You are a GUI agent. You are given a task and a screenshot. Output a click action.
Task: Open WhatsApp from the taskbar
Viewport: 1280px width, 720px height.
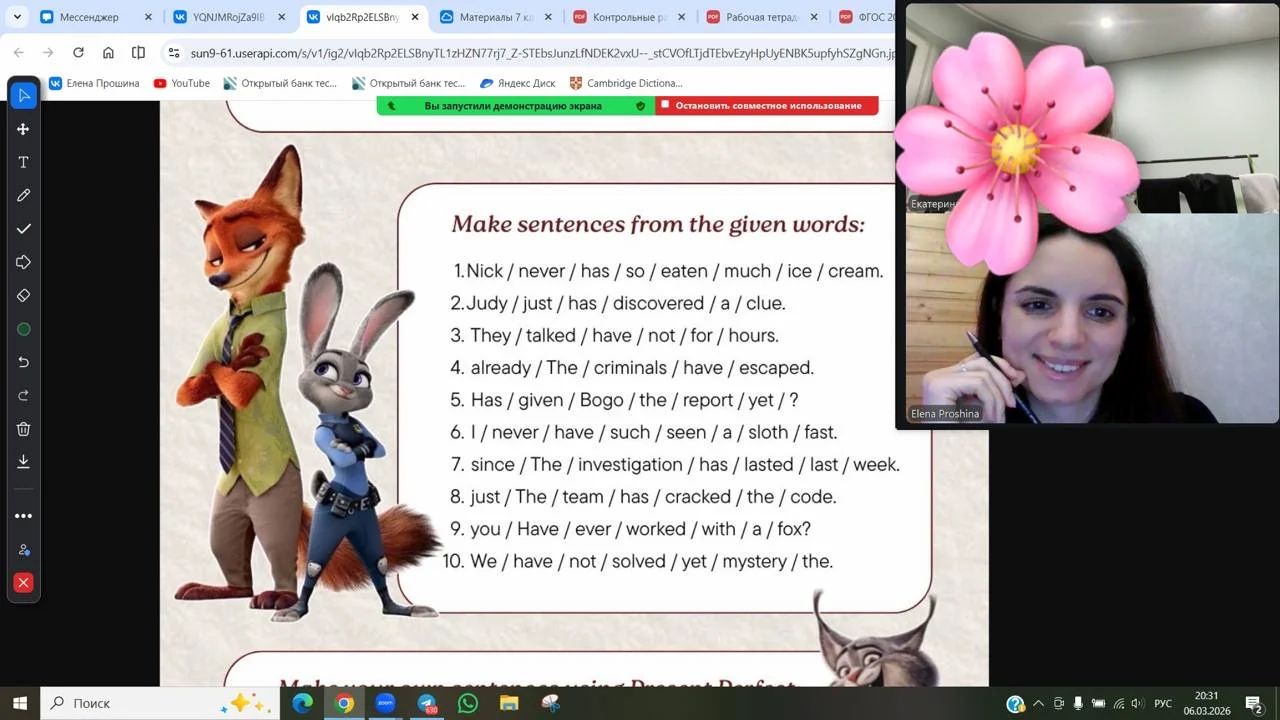(468, 703)
